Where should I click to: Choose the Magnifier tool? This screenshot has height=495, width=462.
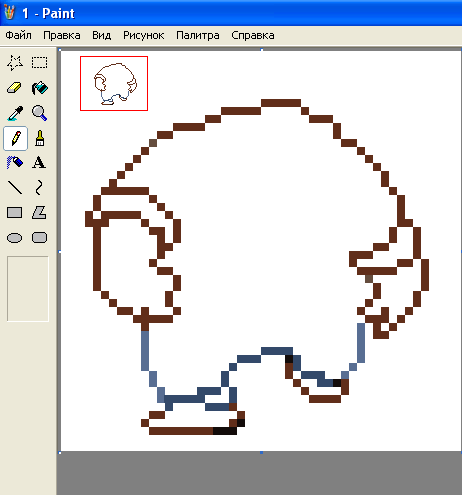point(40,113)
